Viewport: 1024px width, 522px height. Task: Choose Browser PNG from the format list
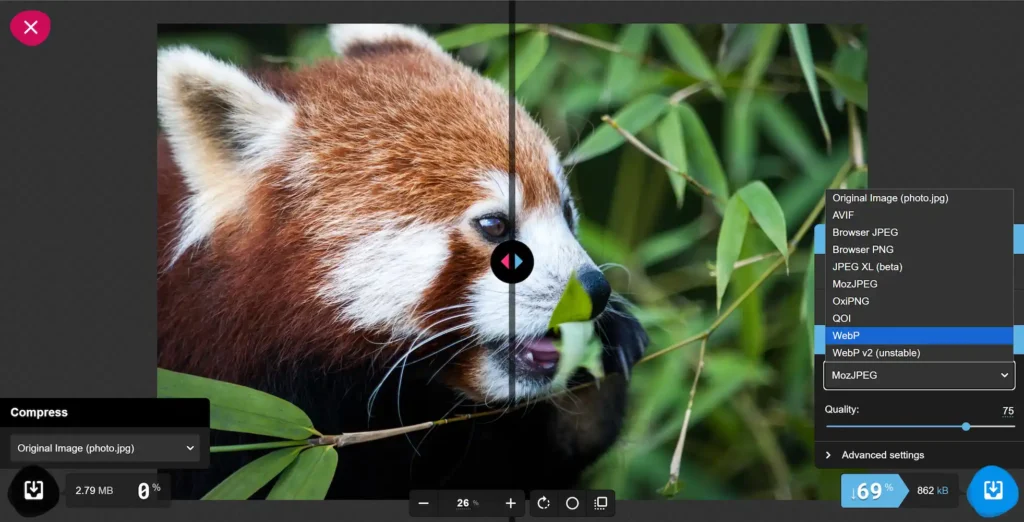pyautogui.click(x=919, y=250)
